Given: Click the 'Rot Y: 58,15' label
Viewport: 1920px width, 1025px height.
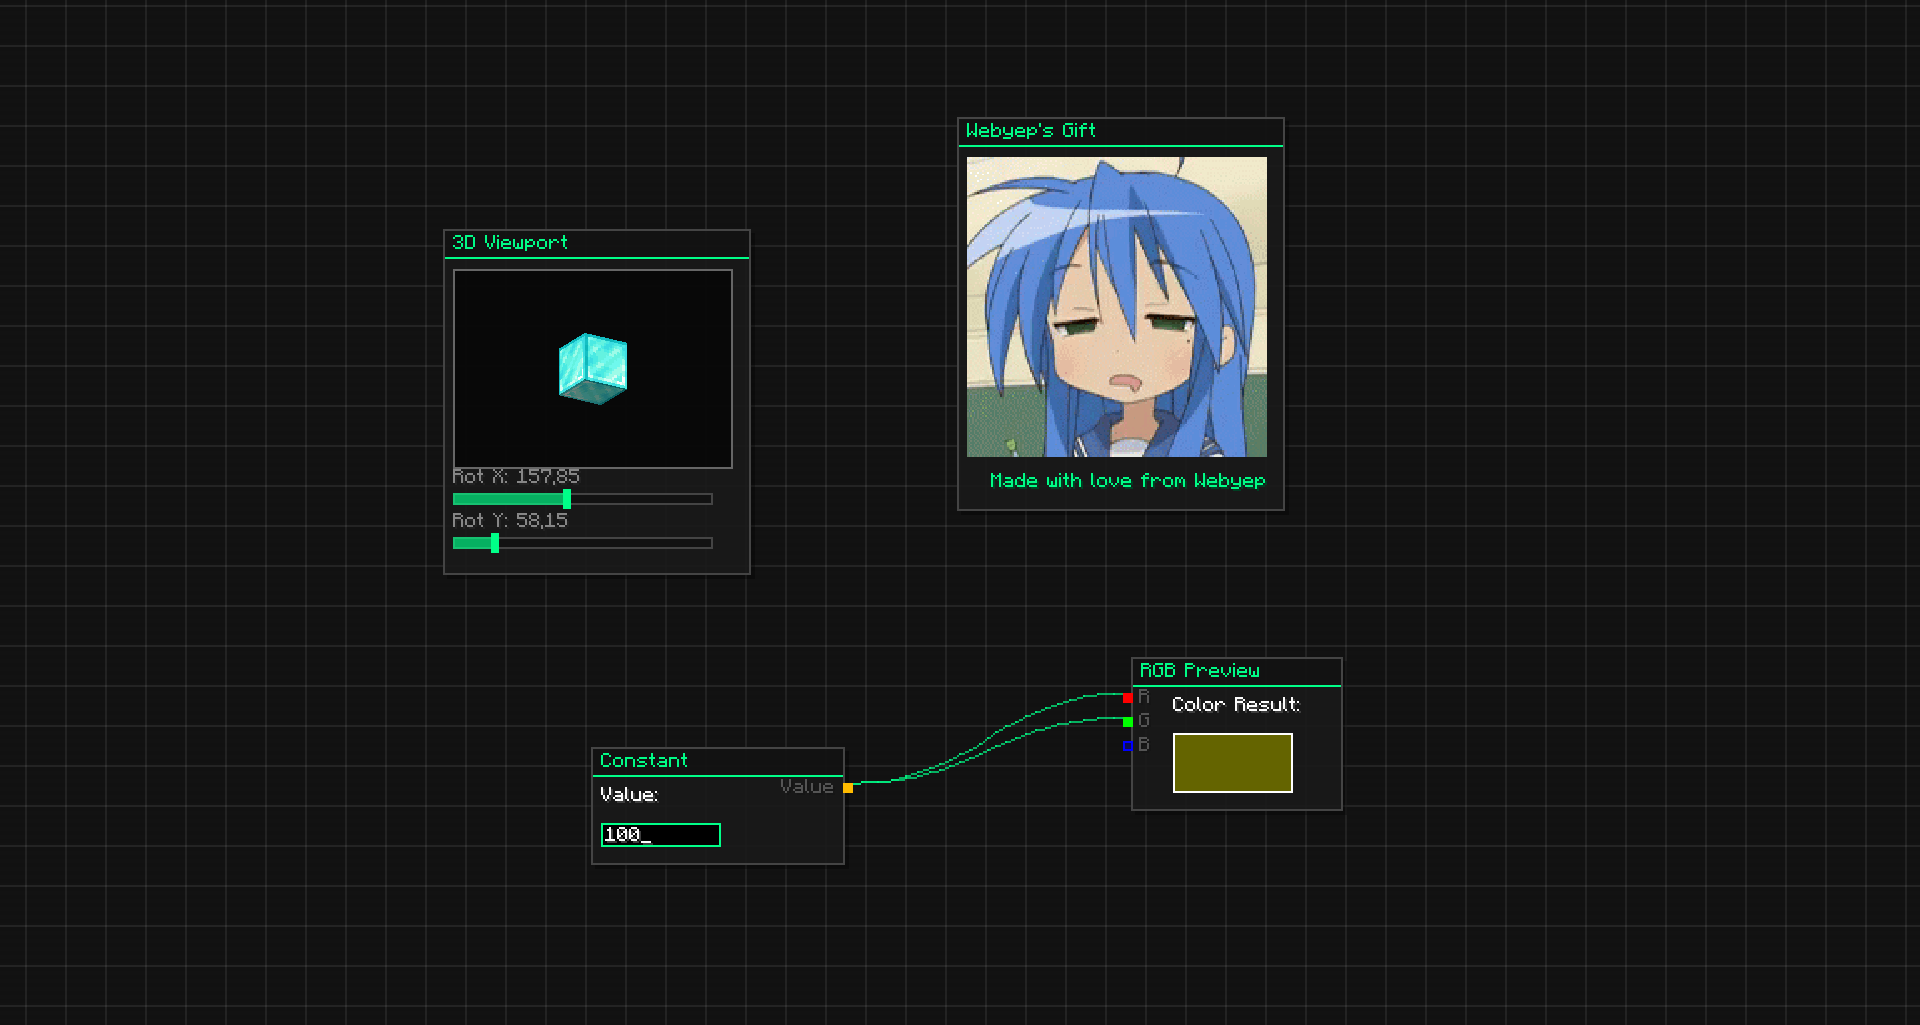Looking at the screenshot, I should [x=510, y=521].
